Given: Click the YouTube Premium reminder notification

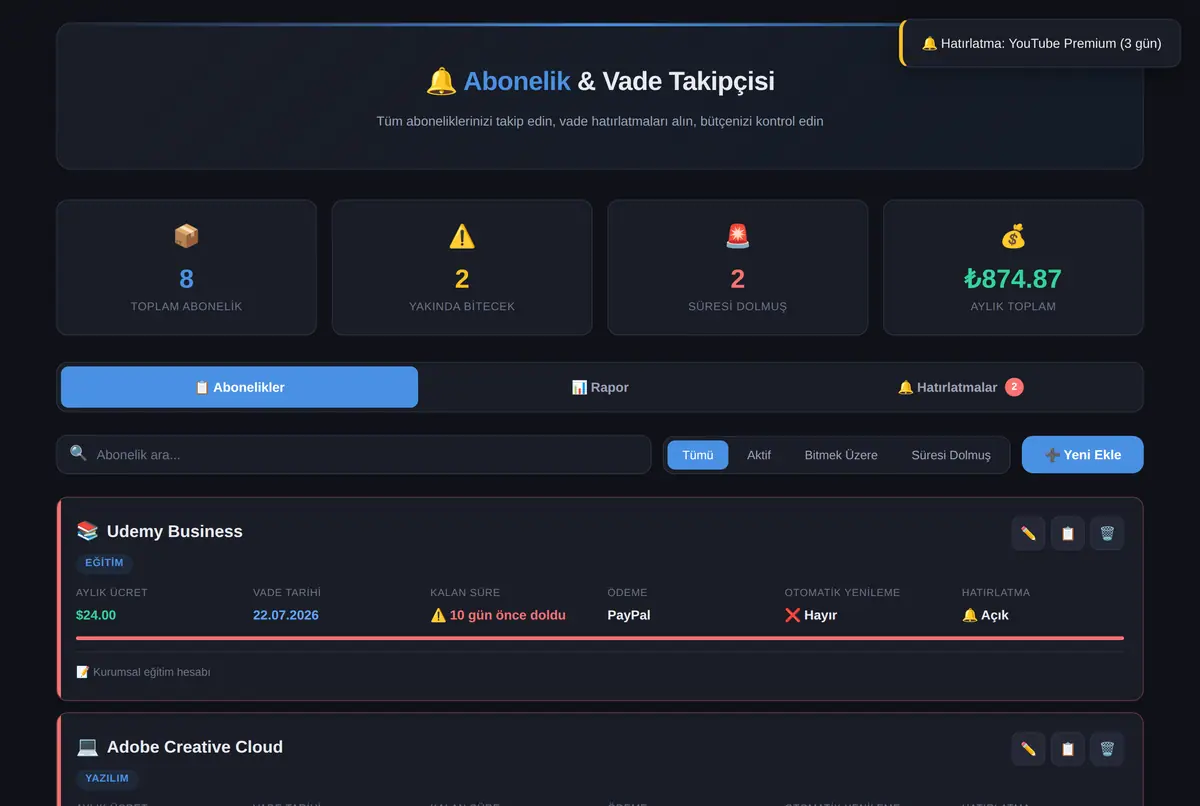Looking at the screenshot, I should coord(1040,43).
